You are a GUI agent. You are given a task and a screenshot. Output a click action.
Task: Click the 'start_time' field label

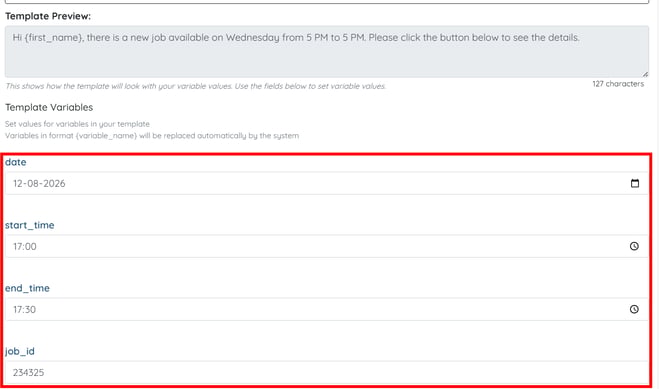pos(29,225)
